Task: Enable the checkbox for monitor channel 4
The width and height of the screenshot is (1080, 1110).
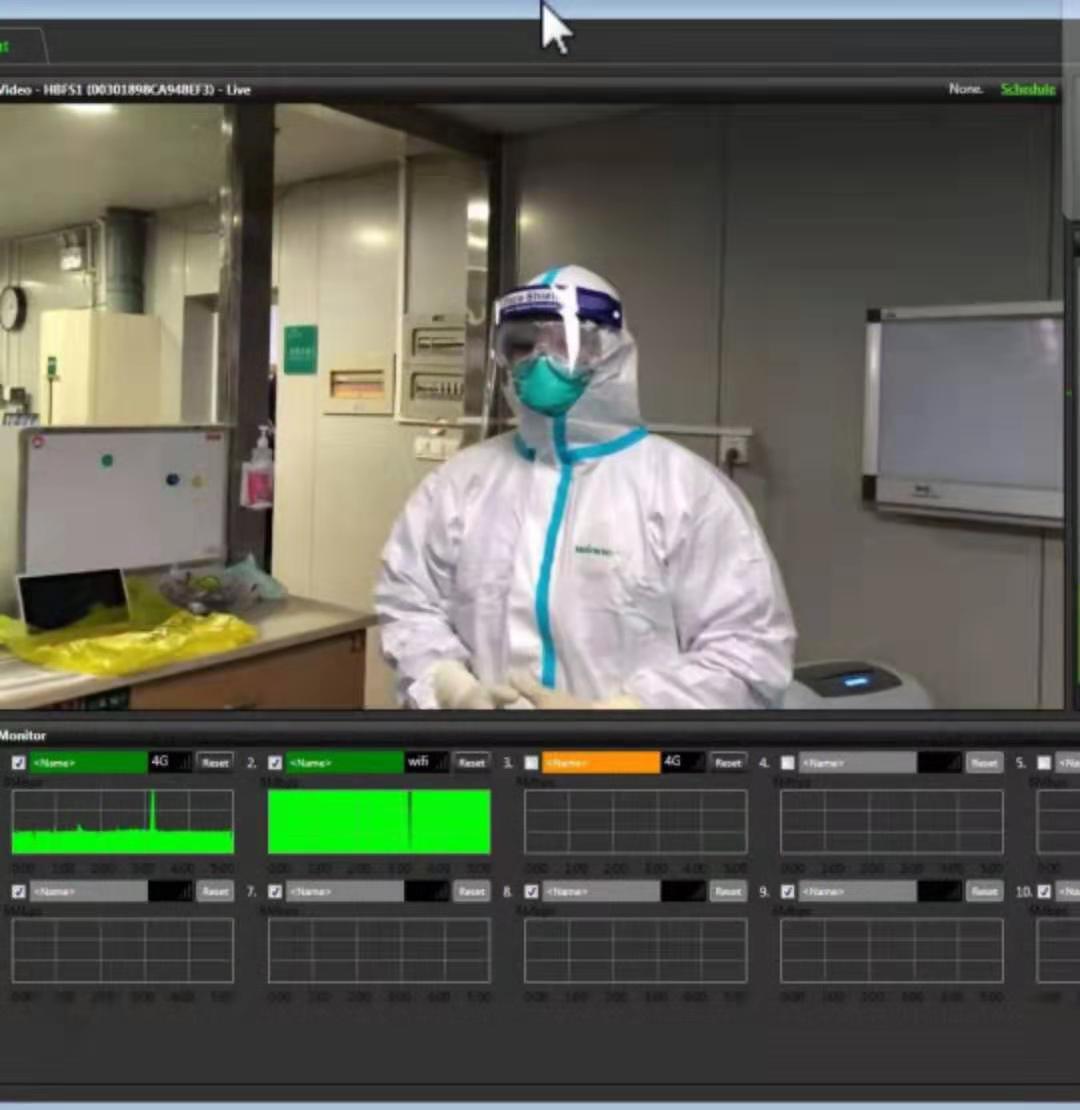Action: [x=788, y=762]
